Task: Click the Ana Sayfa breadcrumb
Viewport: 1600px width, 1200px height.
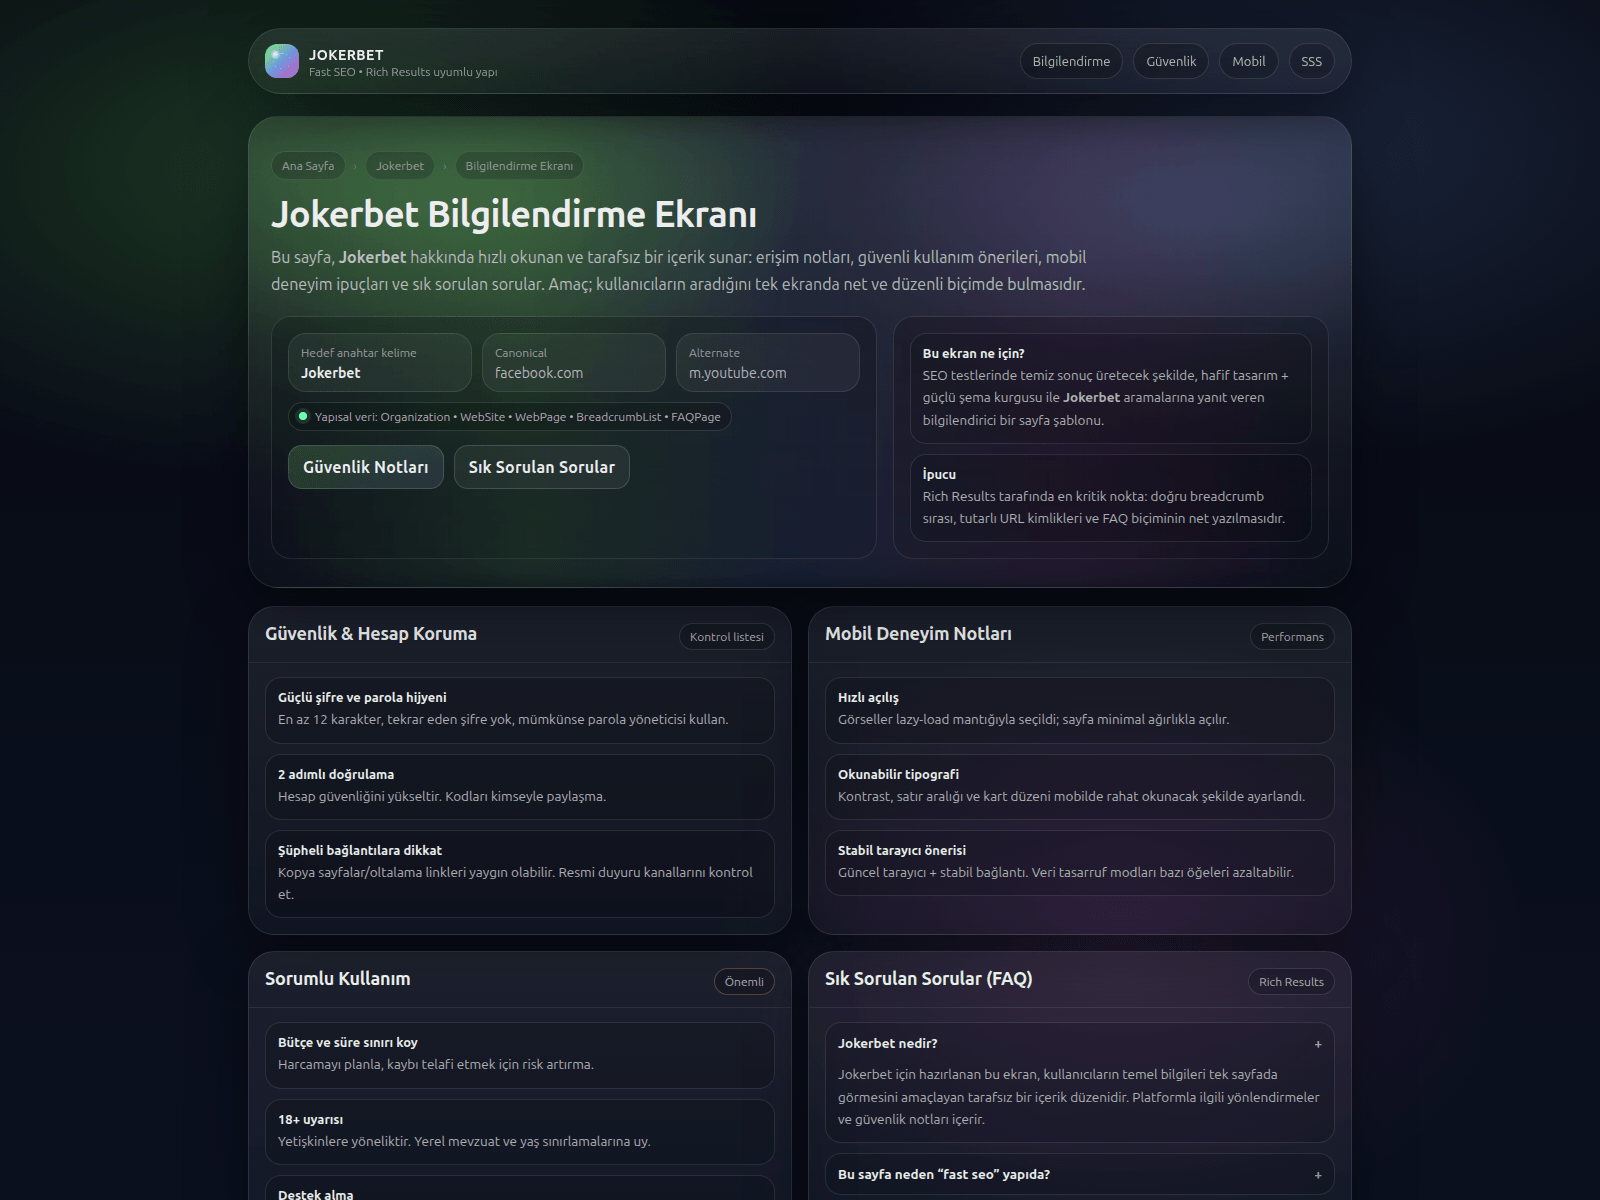Action: click(308, 166)
